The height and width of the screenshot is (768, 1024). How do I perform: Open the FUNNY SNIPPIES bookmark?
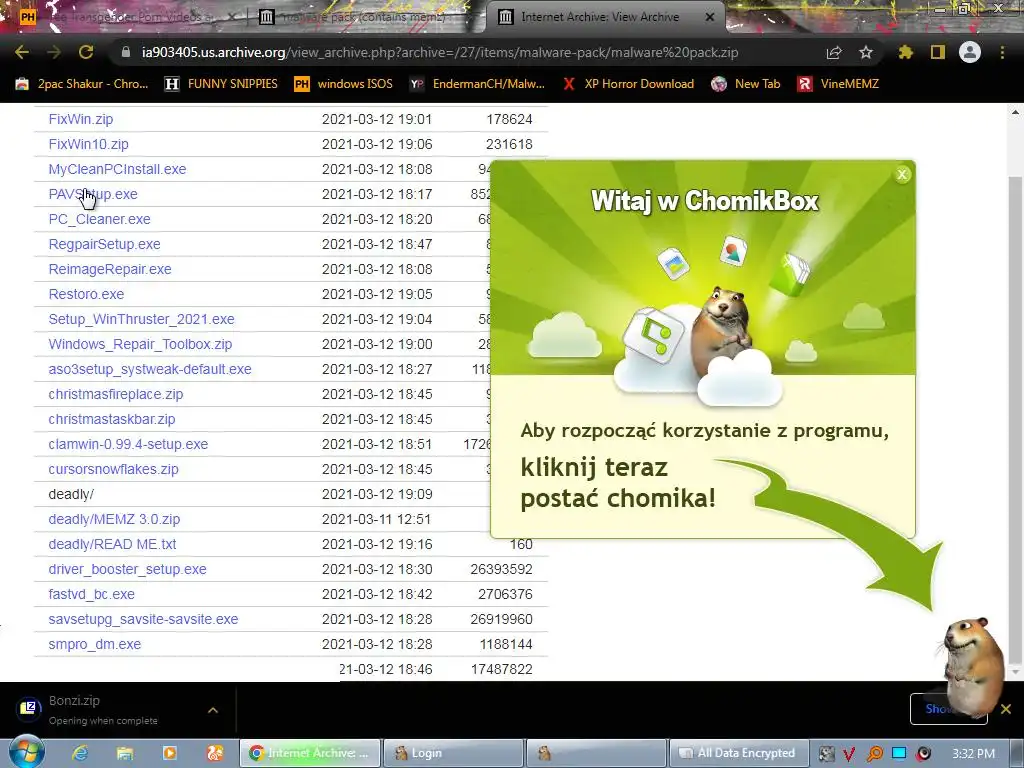click(221, 84)
